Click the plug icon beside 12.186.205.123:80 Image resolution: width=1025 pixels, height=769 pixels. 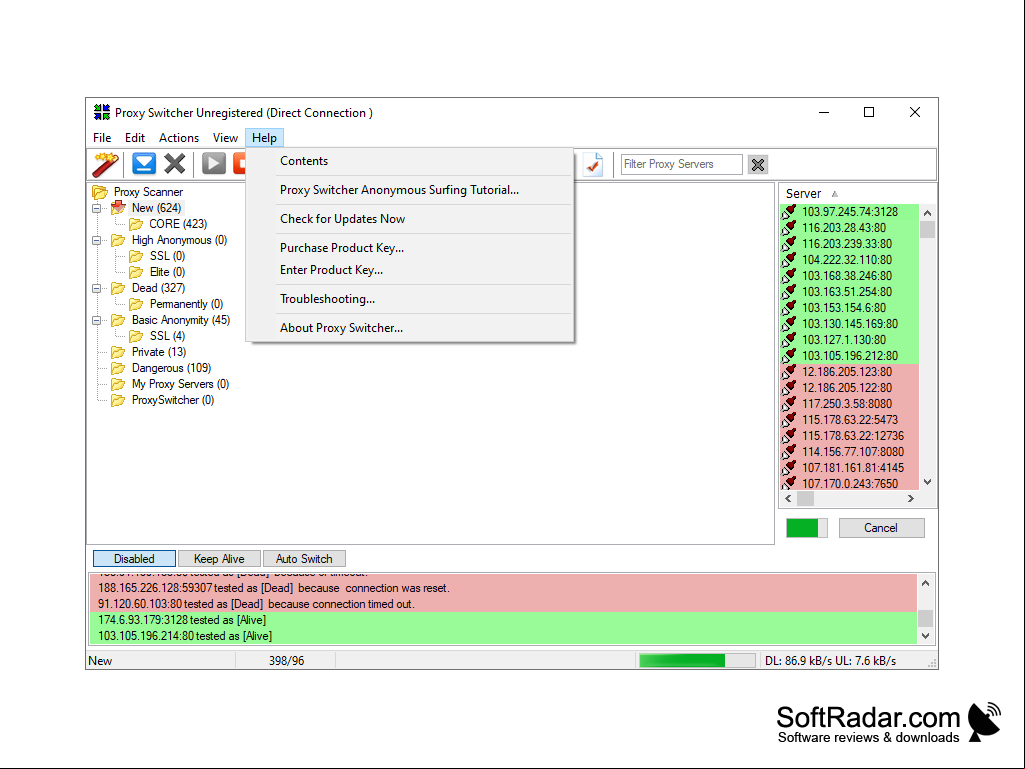(x=789, y=371)
